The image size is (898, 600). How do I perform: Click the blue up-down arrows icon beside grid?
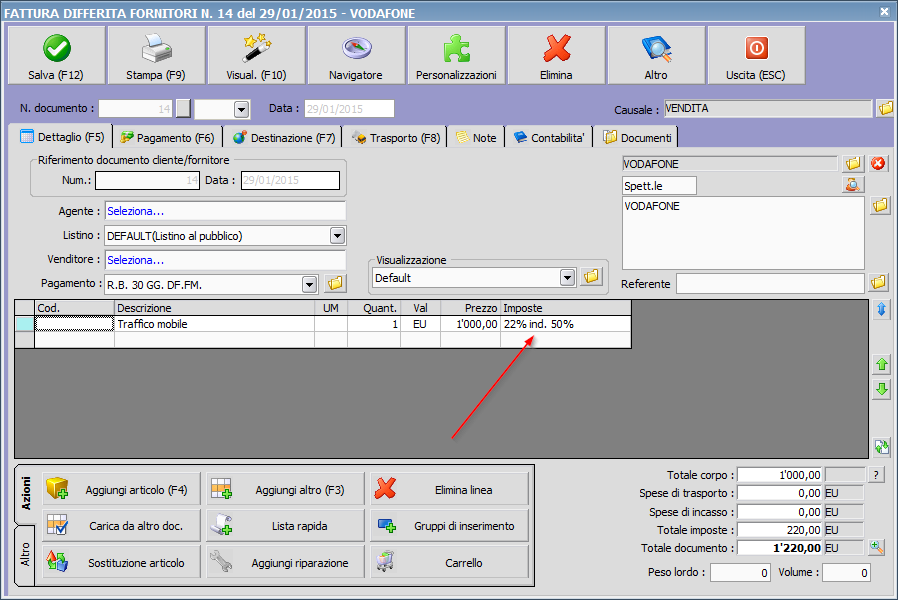881,309
